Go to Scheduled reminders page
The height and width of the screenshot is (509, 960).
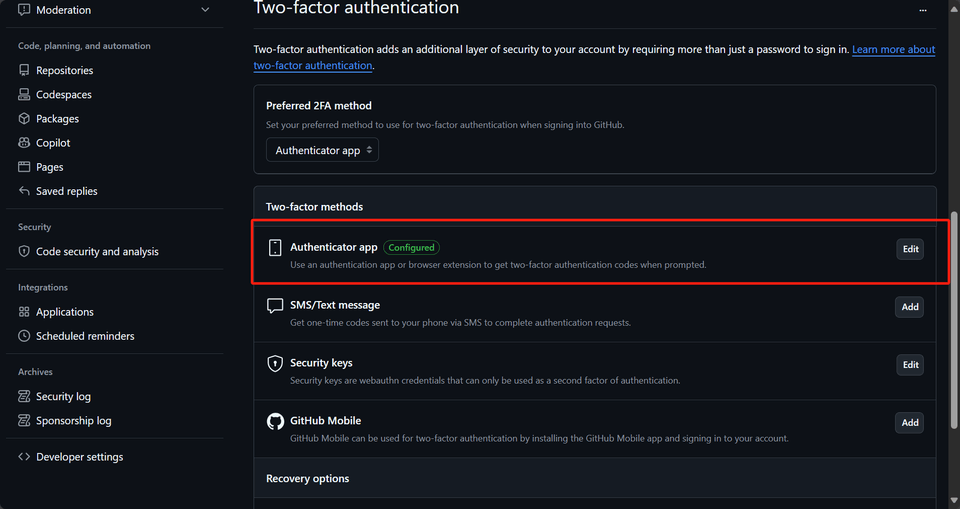[85, 336]
